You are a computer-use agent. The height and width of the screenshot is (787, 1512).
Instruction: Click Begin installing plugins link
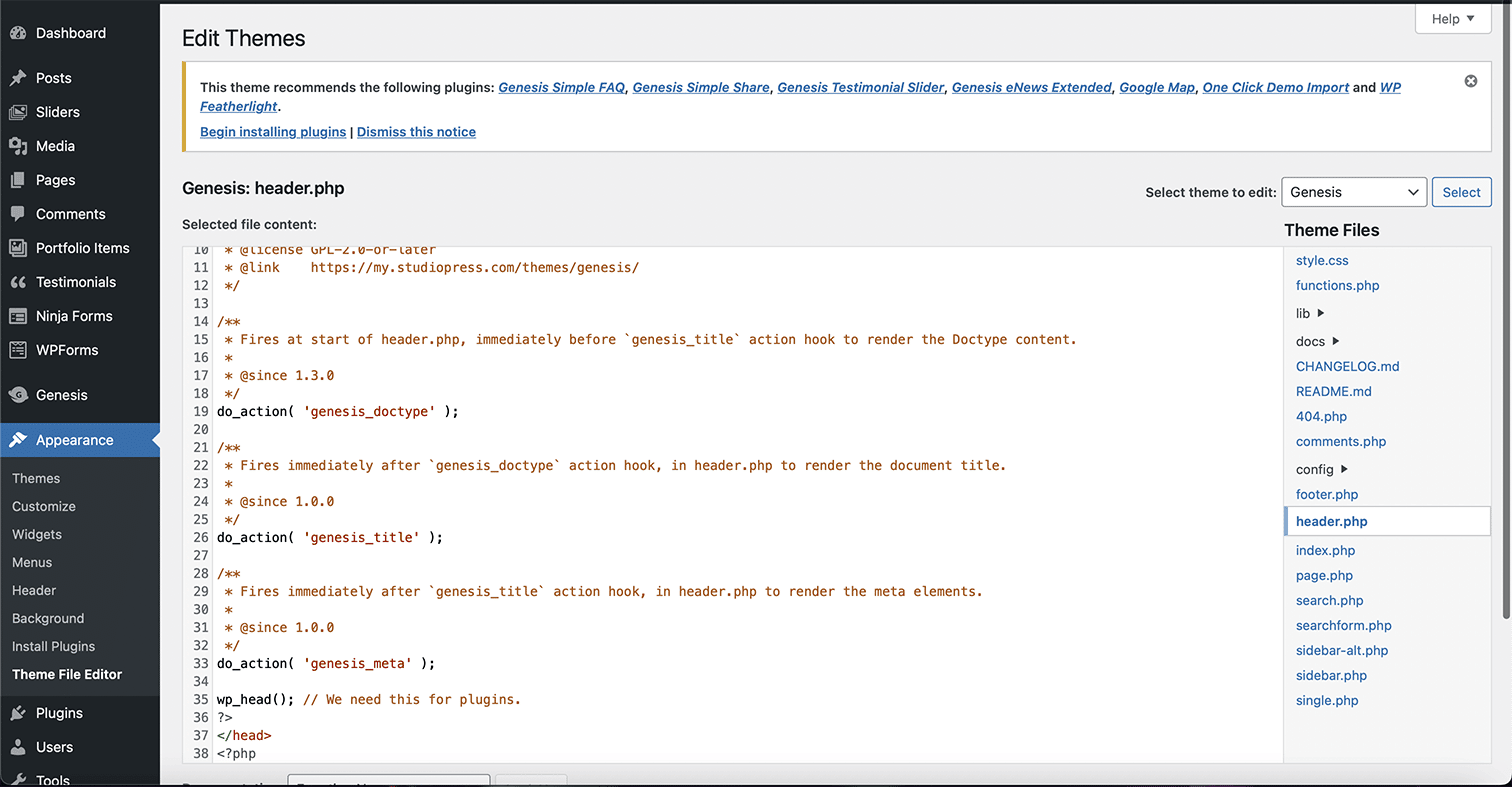tap(273, 132)
